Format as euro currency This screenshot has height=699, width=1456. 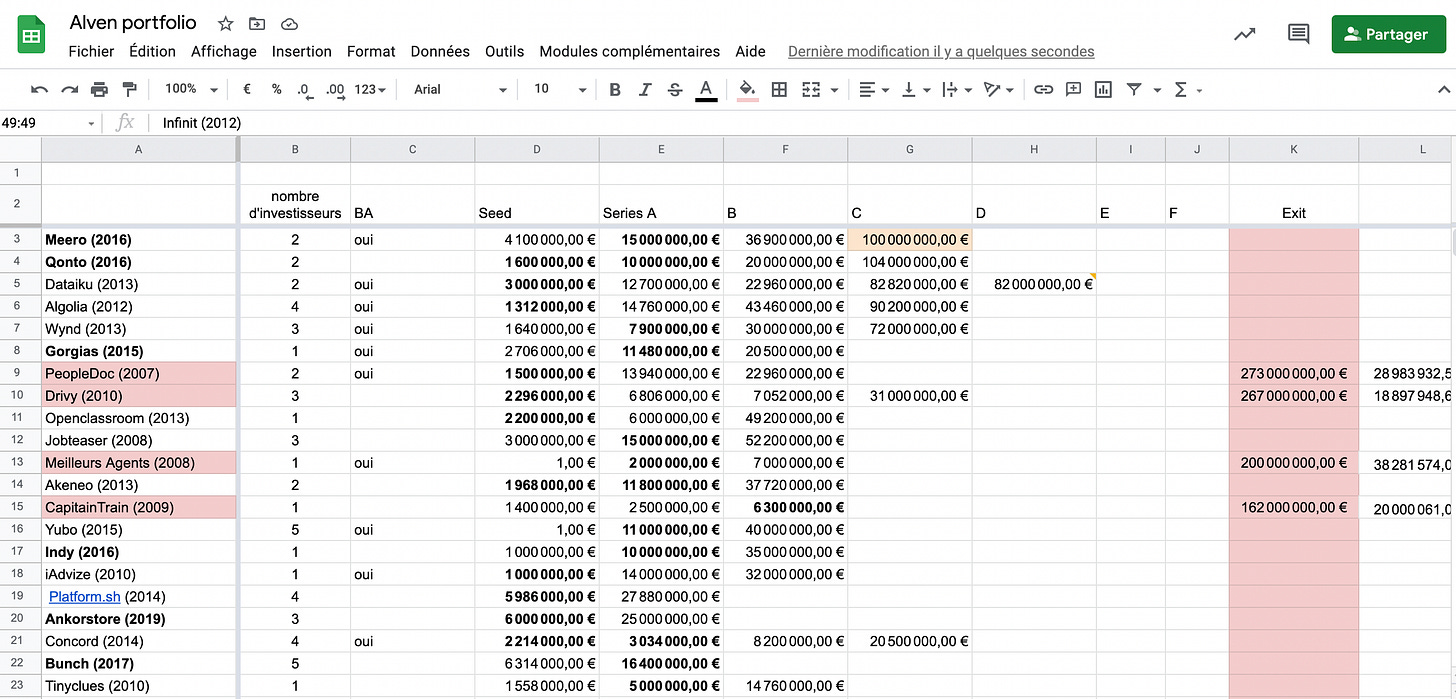(247, 89)
